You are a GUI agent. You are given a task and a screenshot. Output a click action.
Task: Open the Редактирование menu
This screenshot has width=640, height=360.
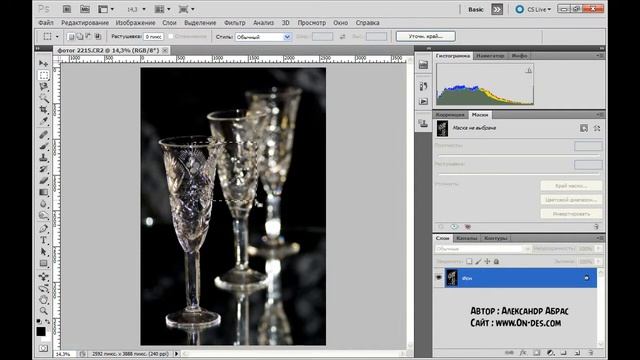click(x=85, y=23)
